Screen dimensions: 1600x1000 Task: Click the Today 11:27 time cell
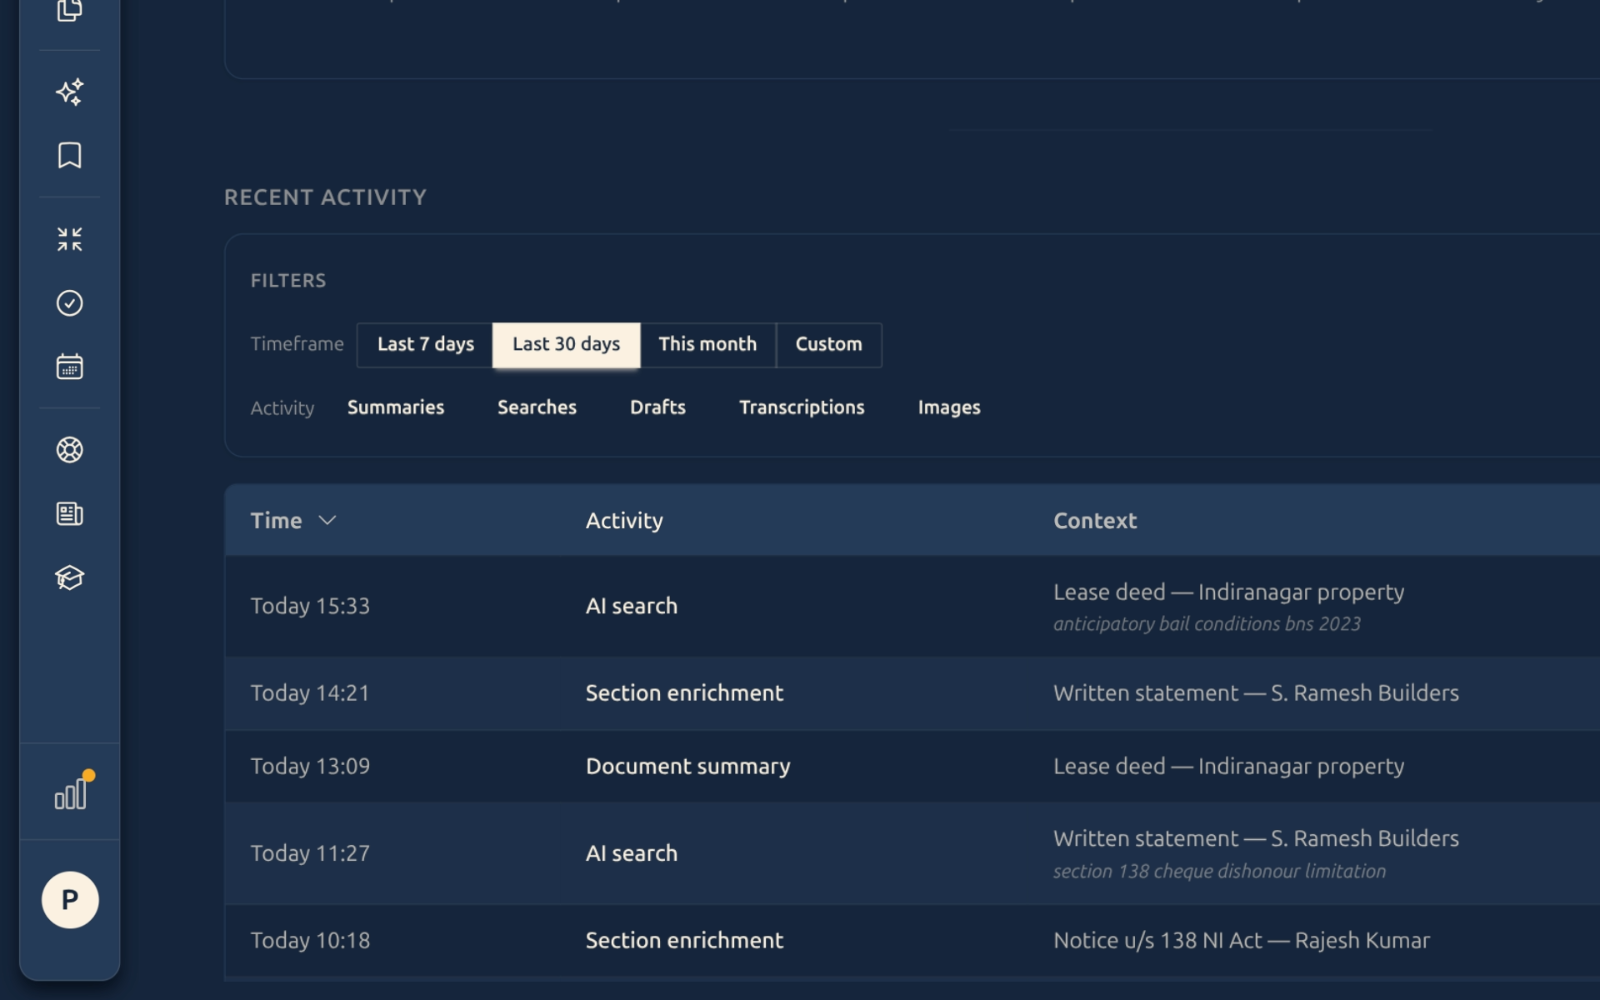[310, 853]
